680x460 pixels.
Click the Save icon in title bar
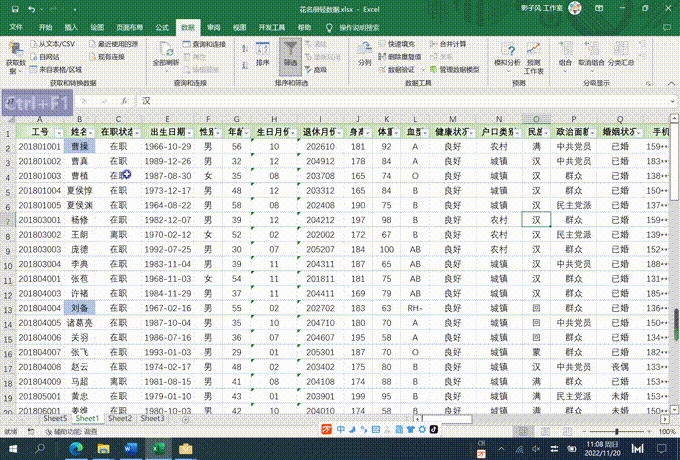coord(15,9)
